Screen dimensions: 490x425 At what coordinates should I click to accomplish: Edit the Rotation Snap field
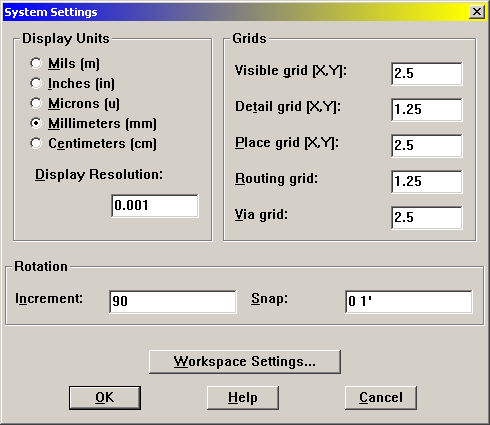click(x=409, y=302)
